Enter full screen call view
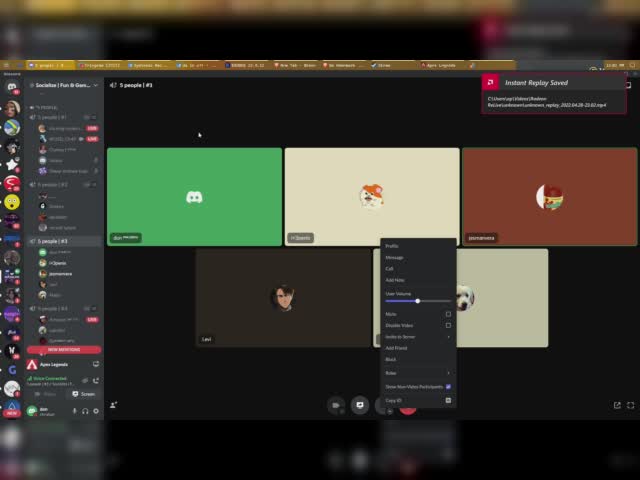 point(631,405)
